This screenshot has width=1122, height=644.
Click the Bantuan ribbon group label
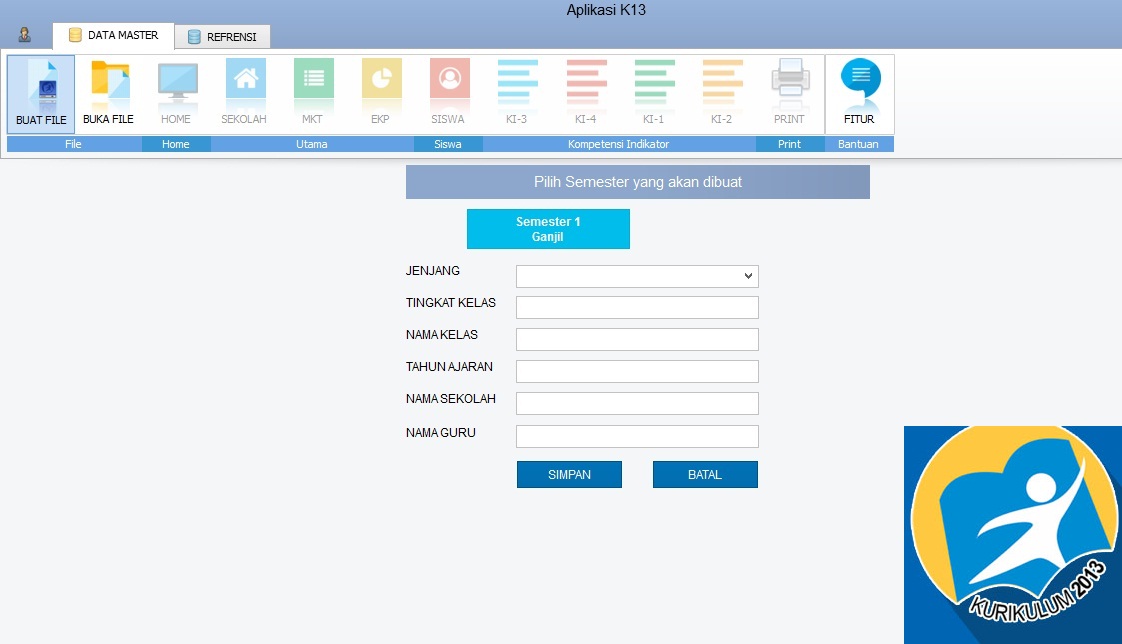coord(859,144)
